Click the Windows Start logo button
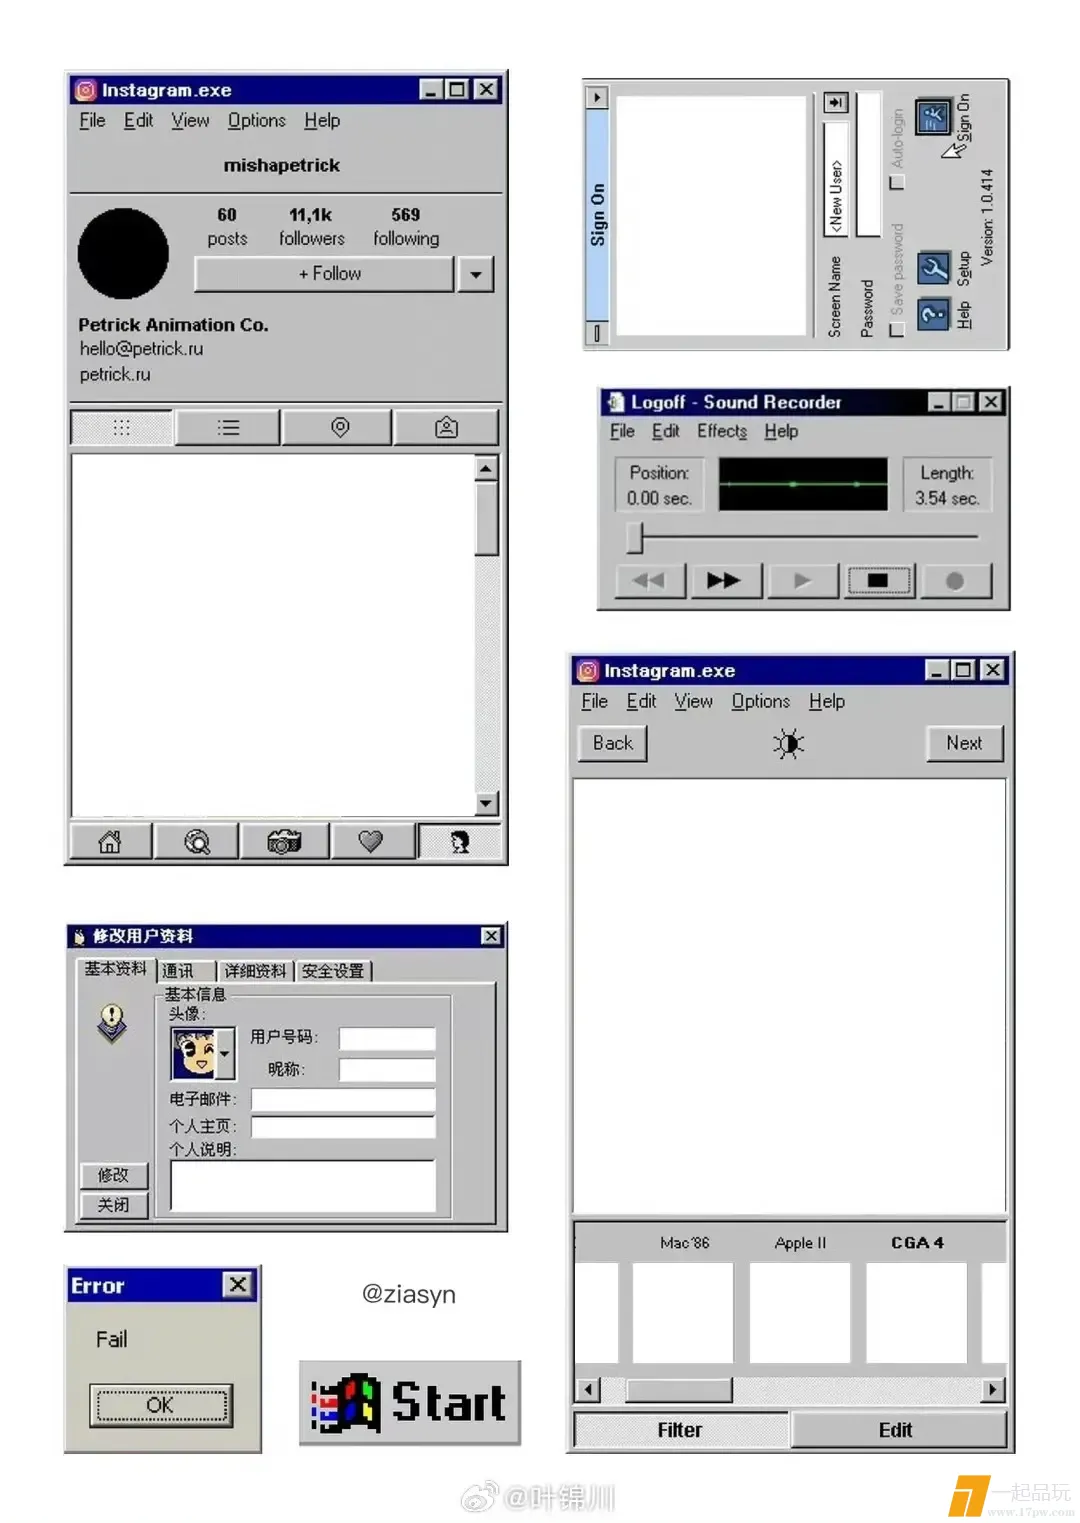The image size is (1080, 1523). pyautogui.click(x=410, y=1403)
